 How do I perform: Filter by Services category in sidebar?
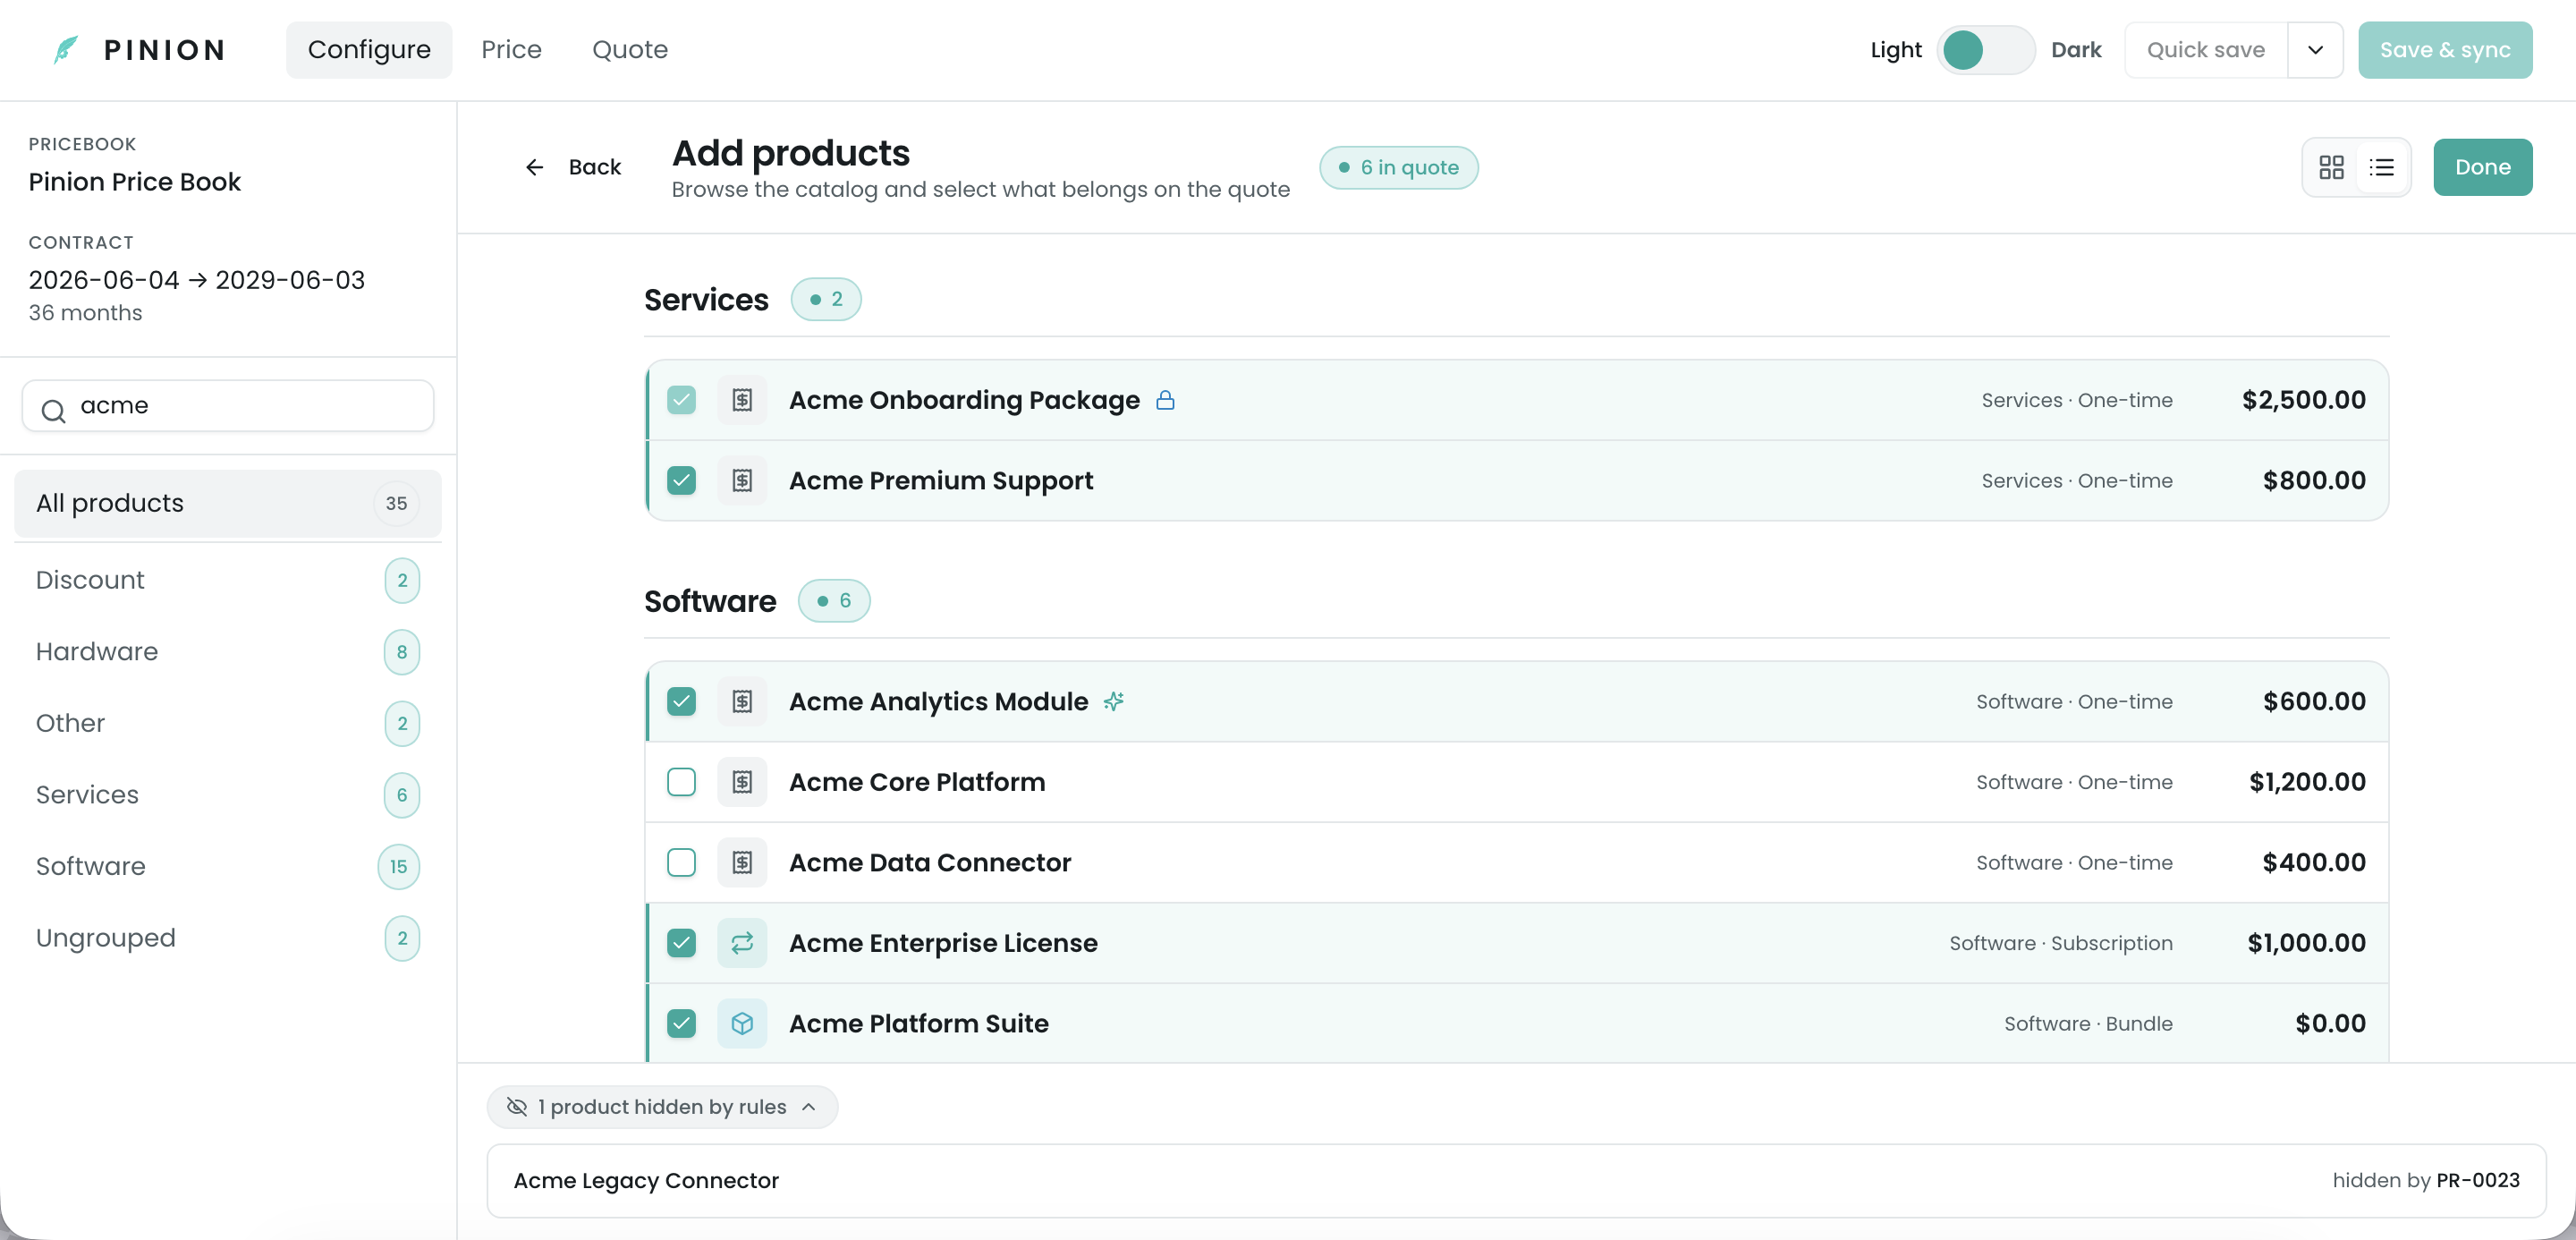coord(228,795)
